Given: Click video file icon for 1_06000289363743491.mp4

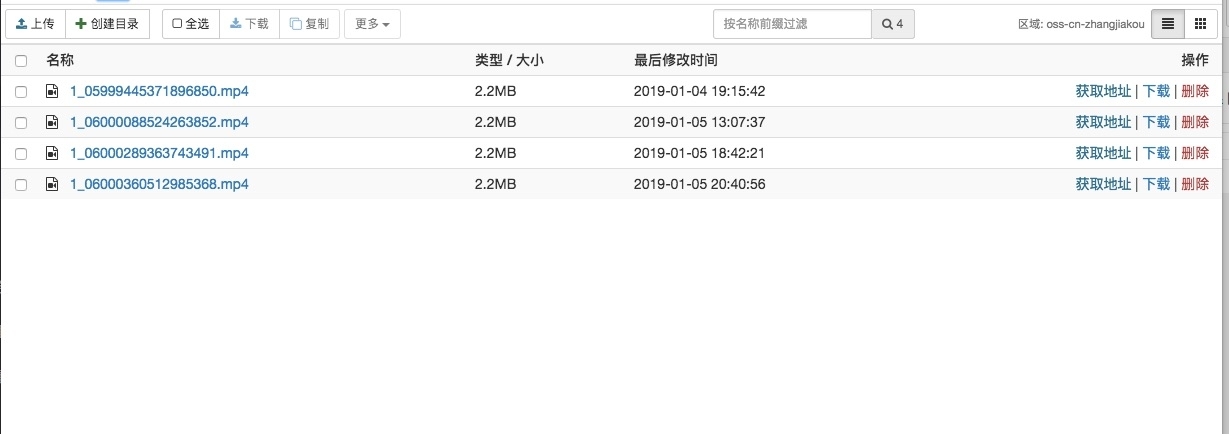Looking at the screenshot, I should [x=52, y=153].
